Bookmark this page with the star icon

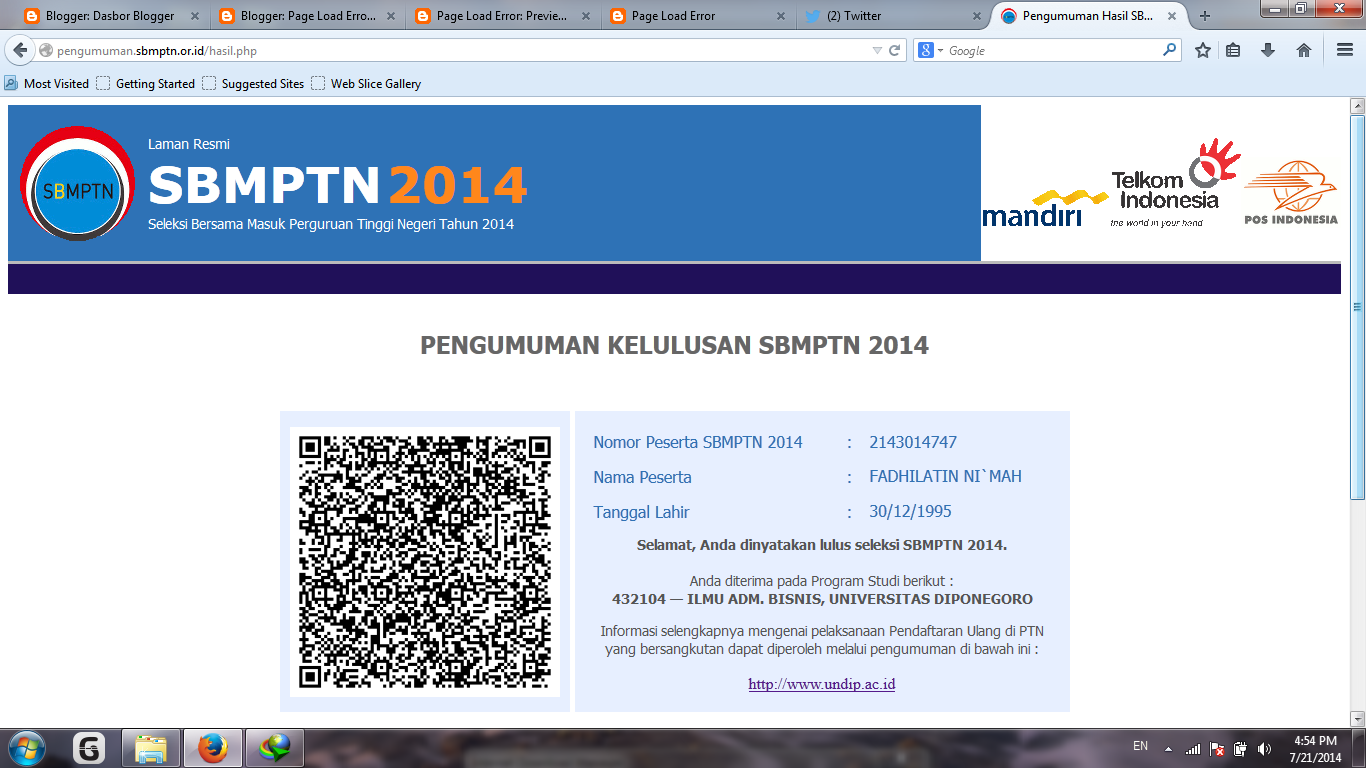[x=1203, y=50]
